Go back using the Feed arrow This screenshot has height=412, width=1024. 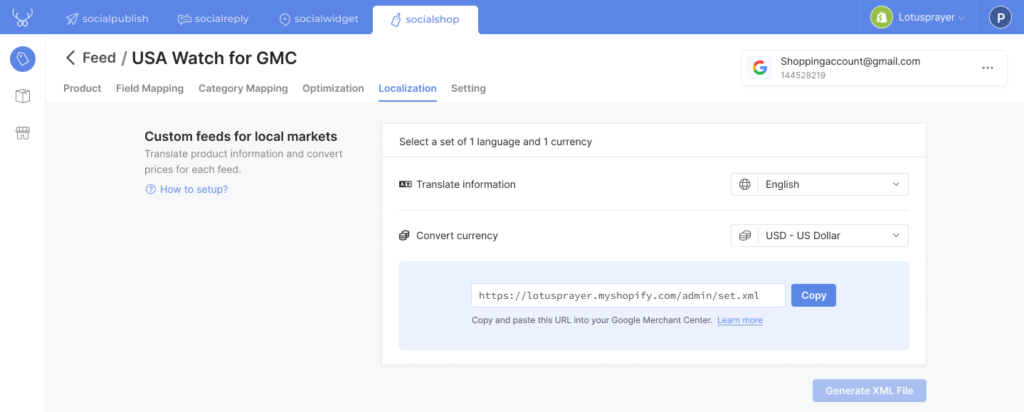(71, 58)
